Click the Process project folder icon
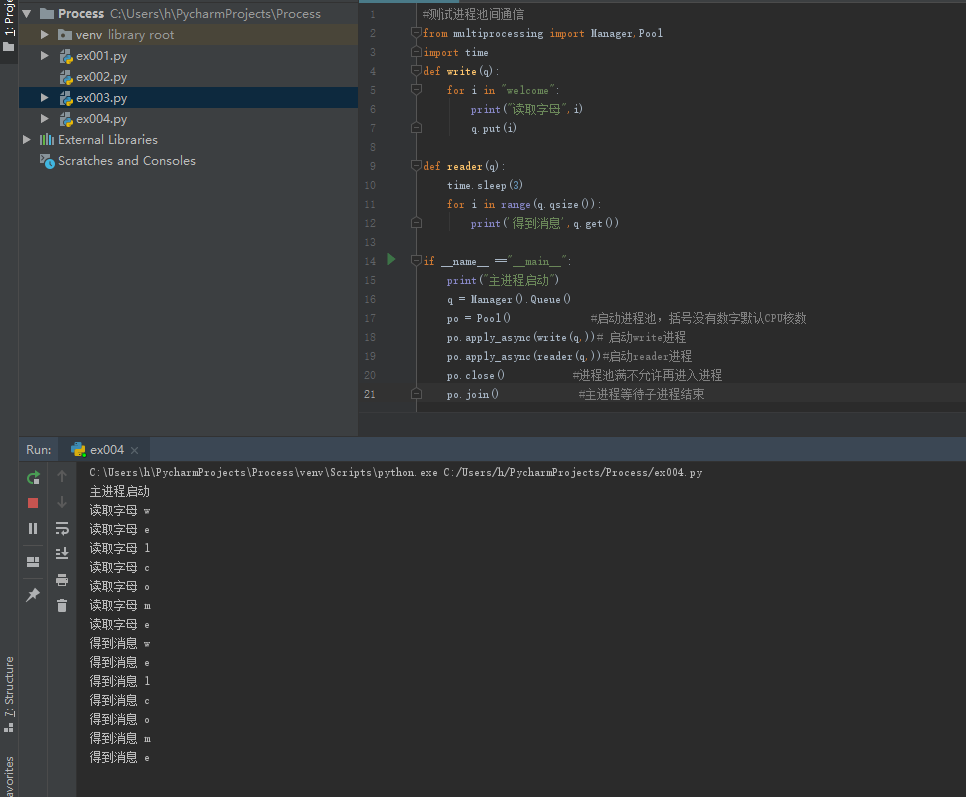Screen dimensions: 966x797 click(x=47, y=14)
